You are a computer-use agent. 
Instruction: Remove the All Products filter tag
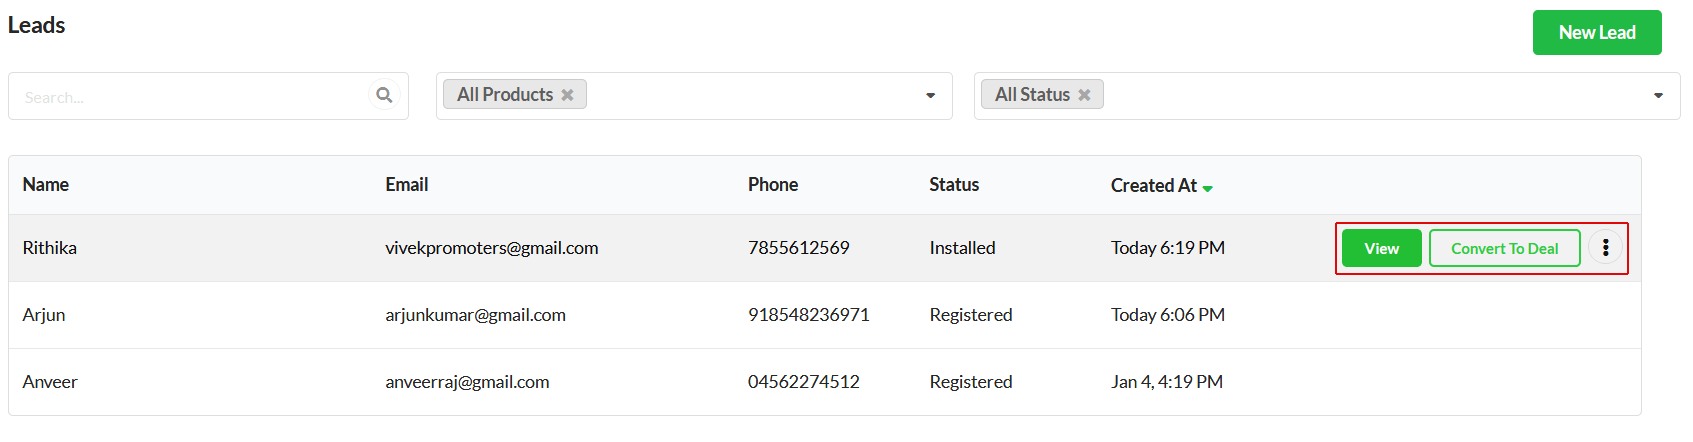point(567,95)
